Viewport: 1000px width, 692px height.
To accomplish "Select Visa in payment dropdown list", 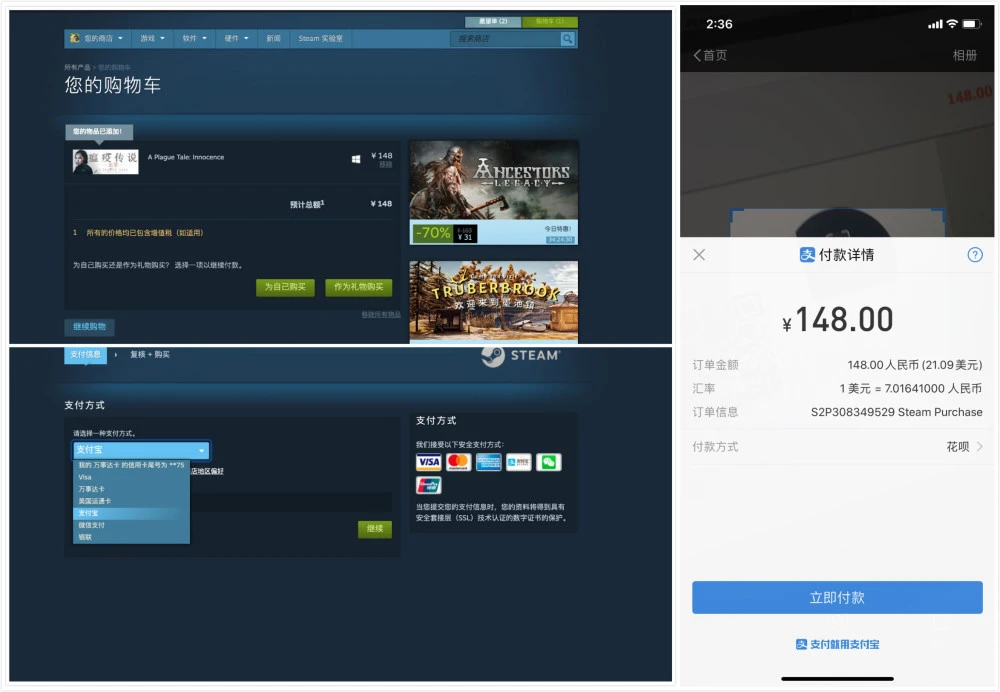I will (x=131, y=477).
